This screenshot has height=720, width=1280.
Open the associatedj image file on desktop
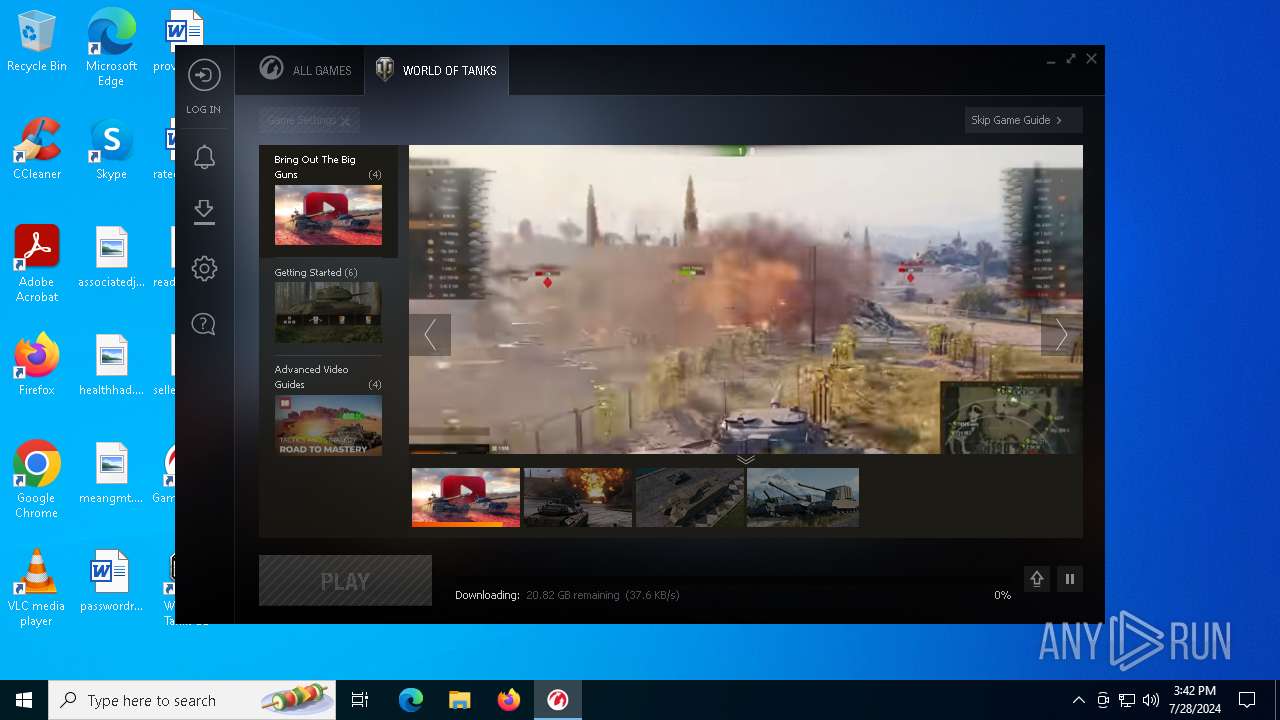click(x=111, y=257)
